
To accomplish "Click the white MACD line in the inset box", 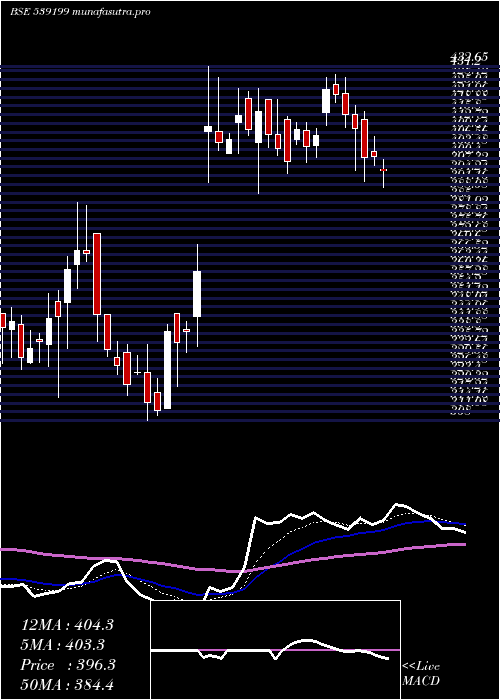I will point(270,650).
